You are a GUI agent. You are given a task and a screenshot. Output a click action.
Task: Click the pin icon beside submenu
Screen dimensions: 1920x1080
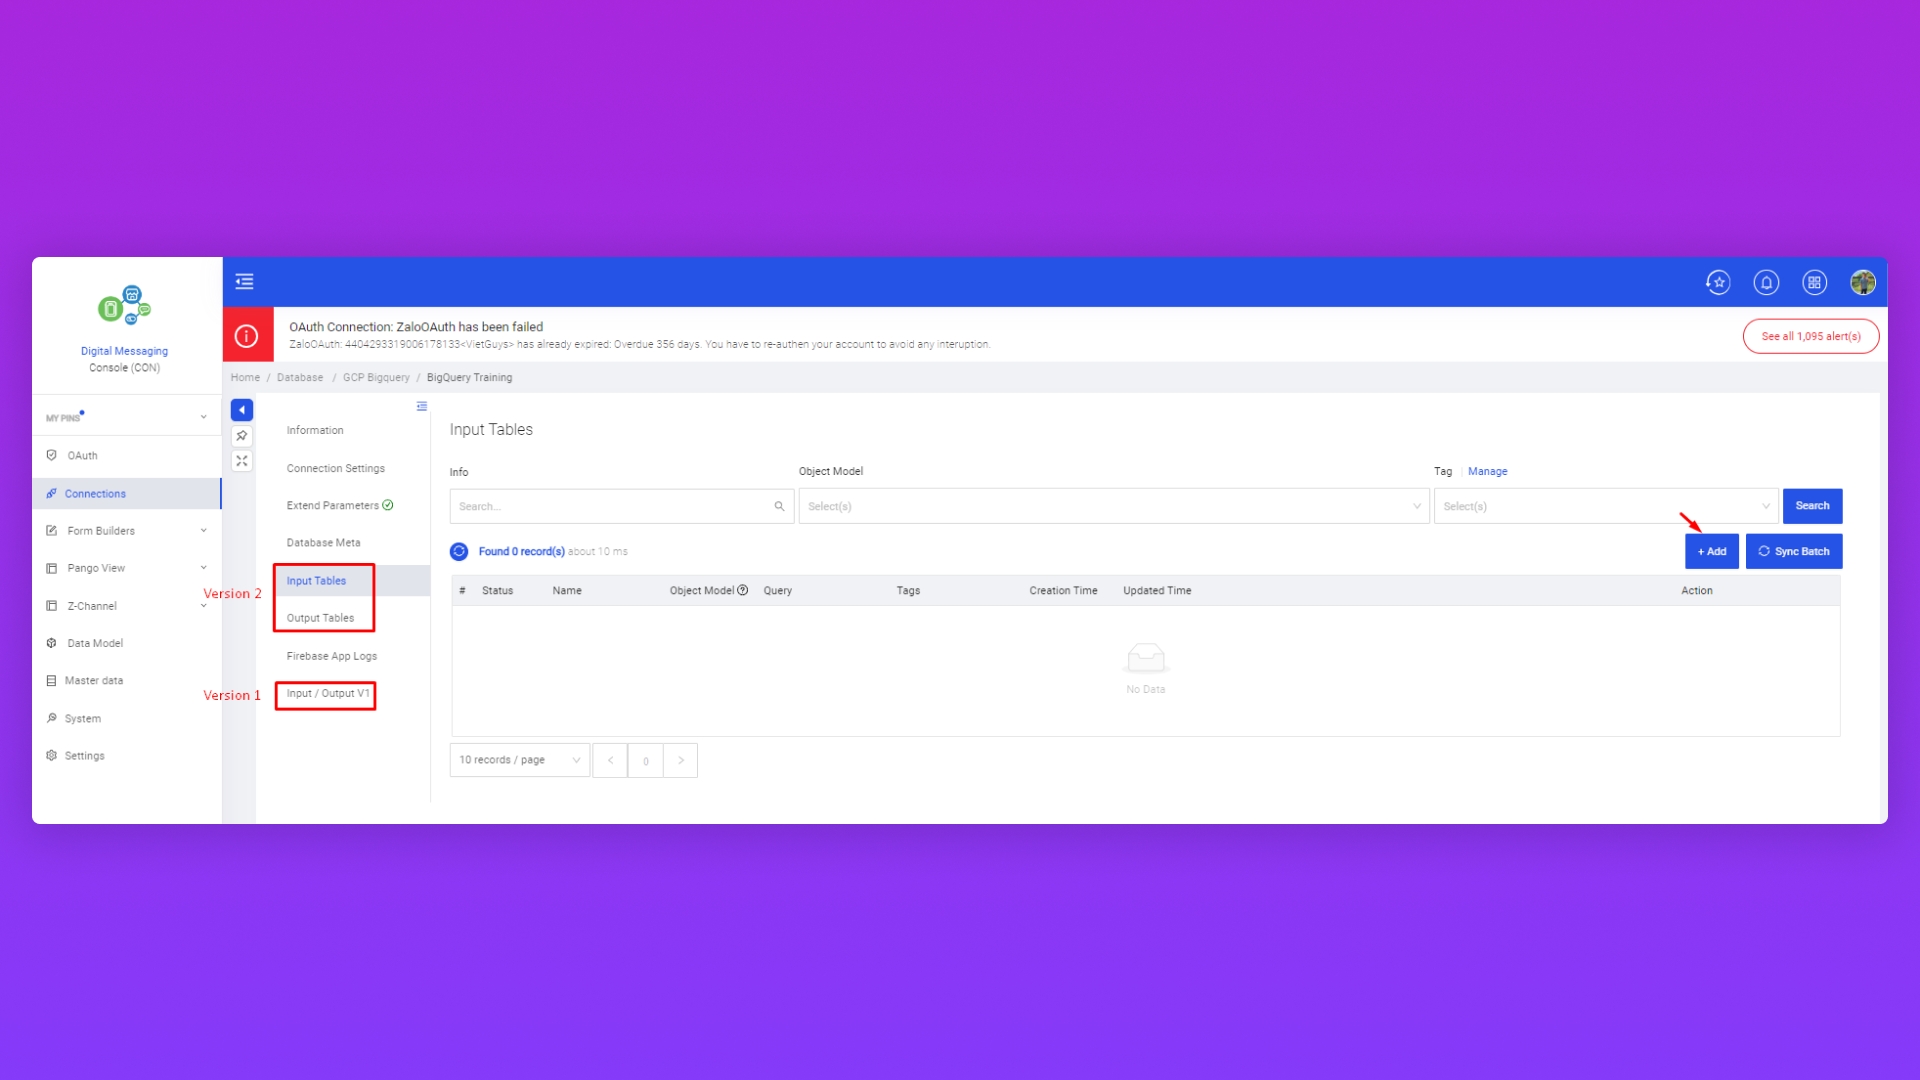click(242, 436)
